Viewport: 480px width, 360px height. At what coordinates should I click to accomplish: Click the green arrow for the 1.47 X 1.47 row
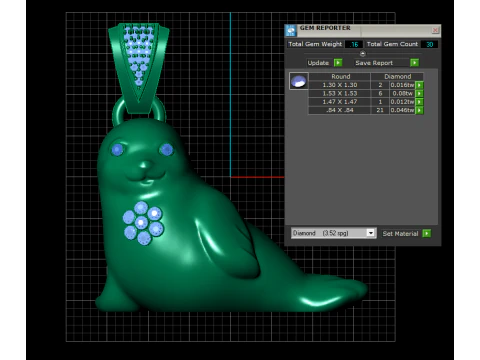[419, 102]
